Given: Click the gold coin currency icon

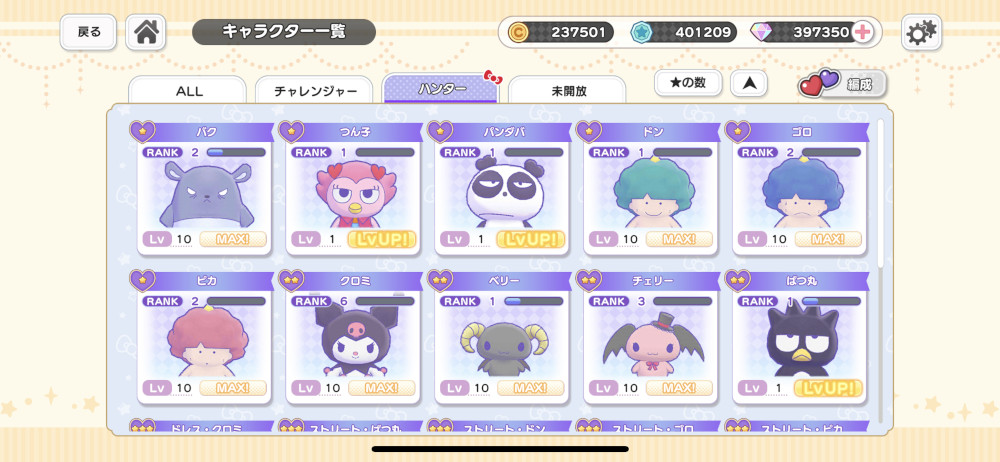Looking at the screenshot, I should coord(518,32).
